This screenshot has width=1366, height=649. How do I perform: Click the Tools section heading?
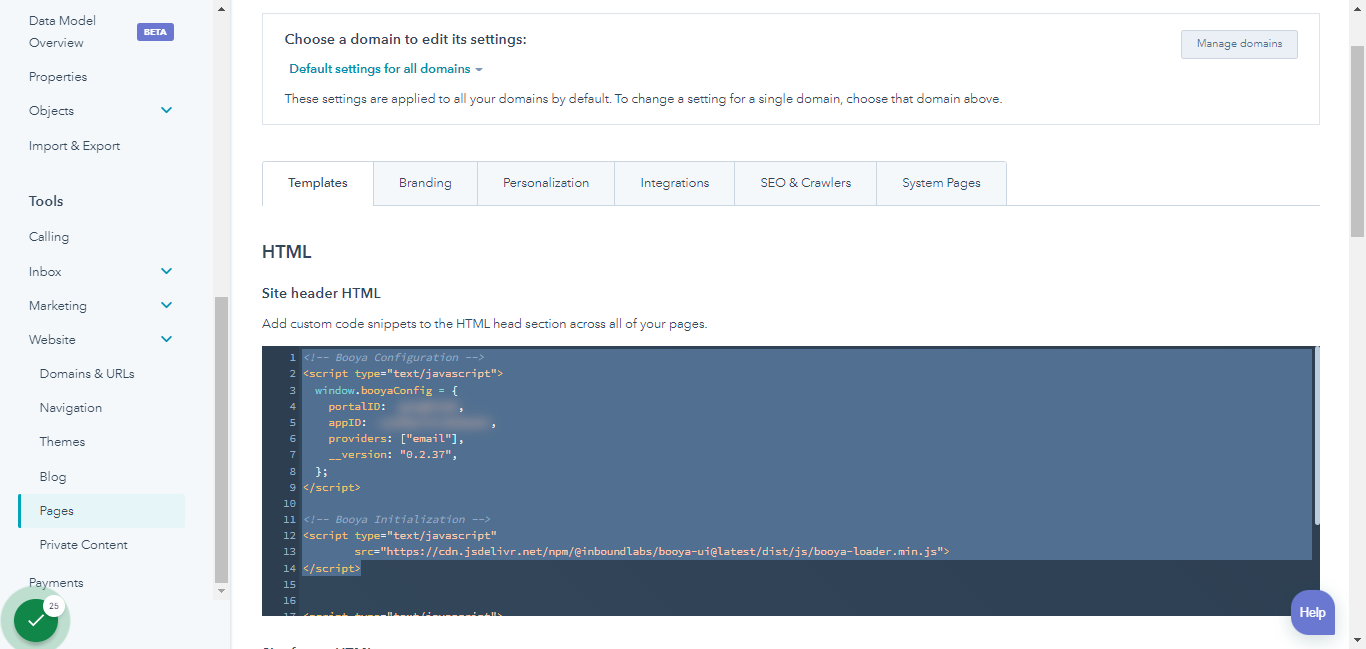coord(46,201)
